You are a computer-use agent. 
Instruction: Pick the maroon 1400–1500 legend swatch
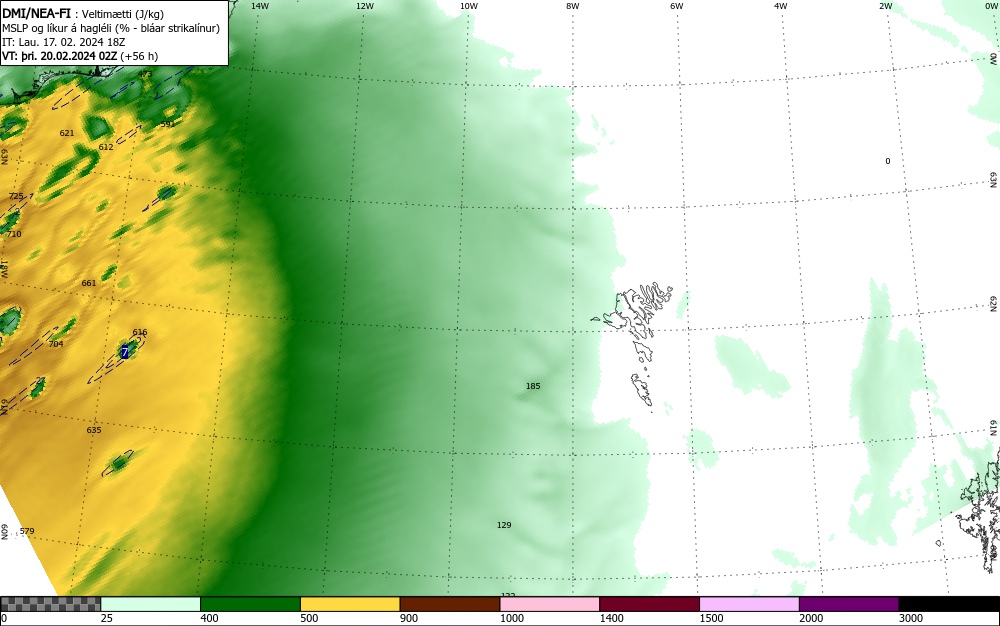[649, 604]
